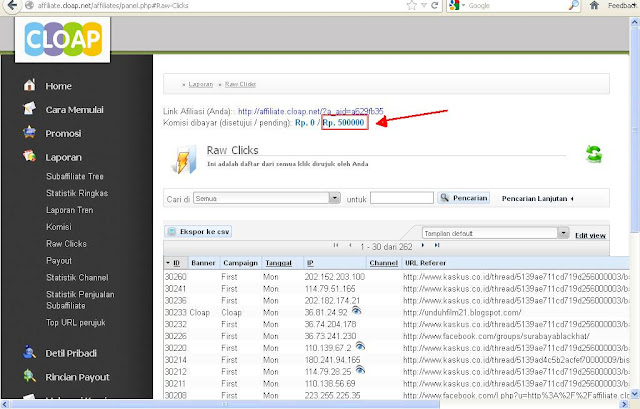
Task: Open Promosi in the sidebar
Action: pyautogui.click(x=63, y=133)
